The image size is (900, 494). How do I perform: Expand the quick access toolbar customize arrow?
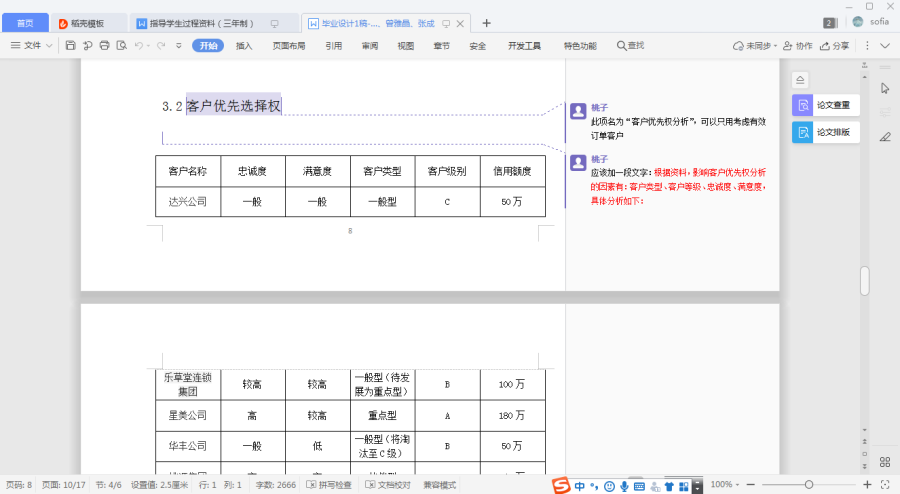[179, 46]
